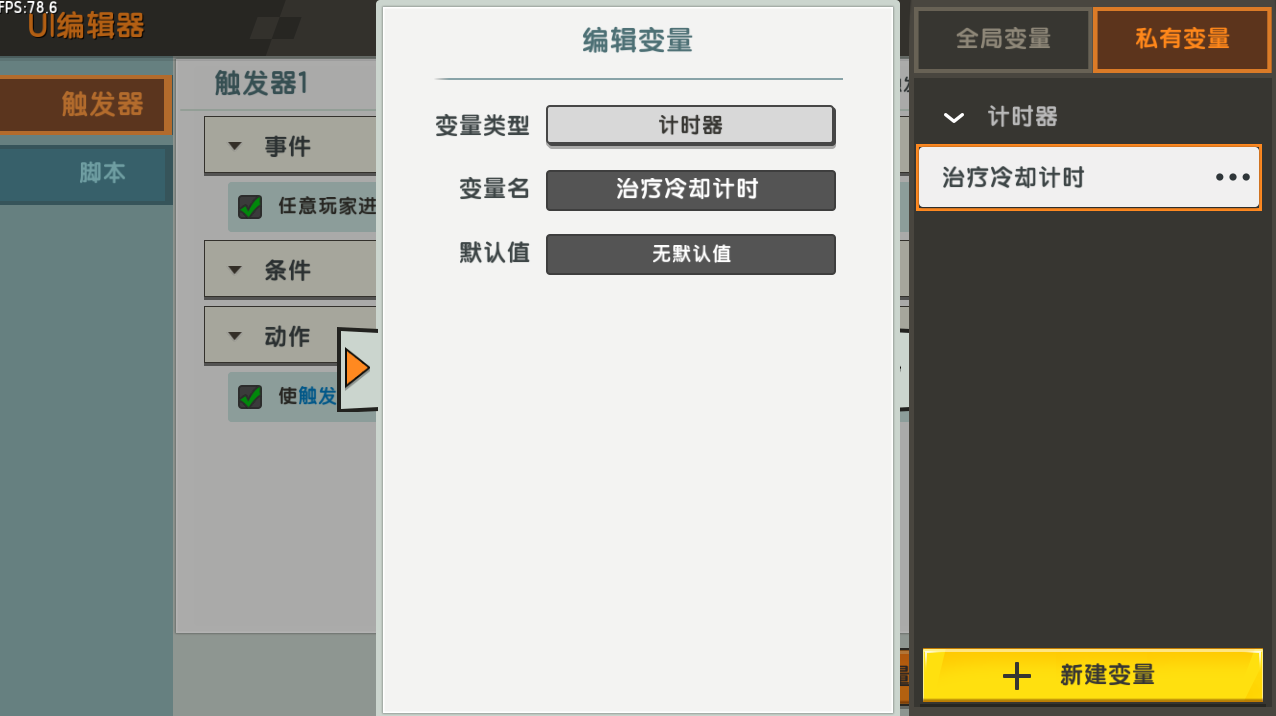The image size is (1276, 716).
Task: Toggle the 任意玩家进 event checkbox
Action: [250, 207]
